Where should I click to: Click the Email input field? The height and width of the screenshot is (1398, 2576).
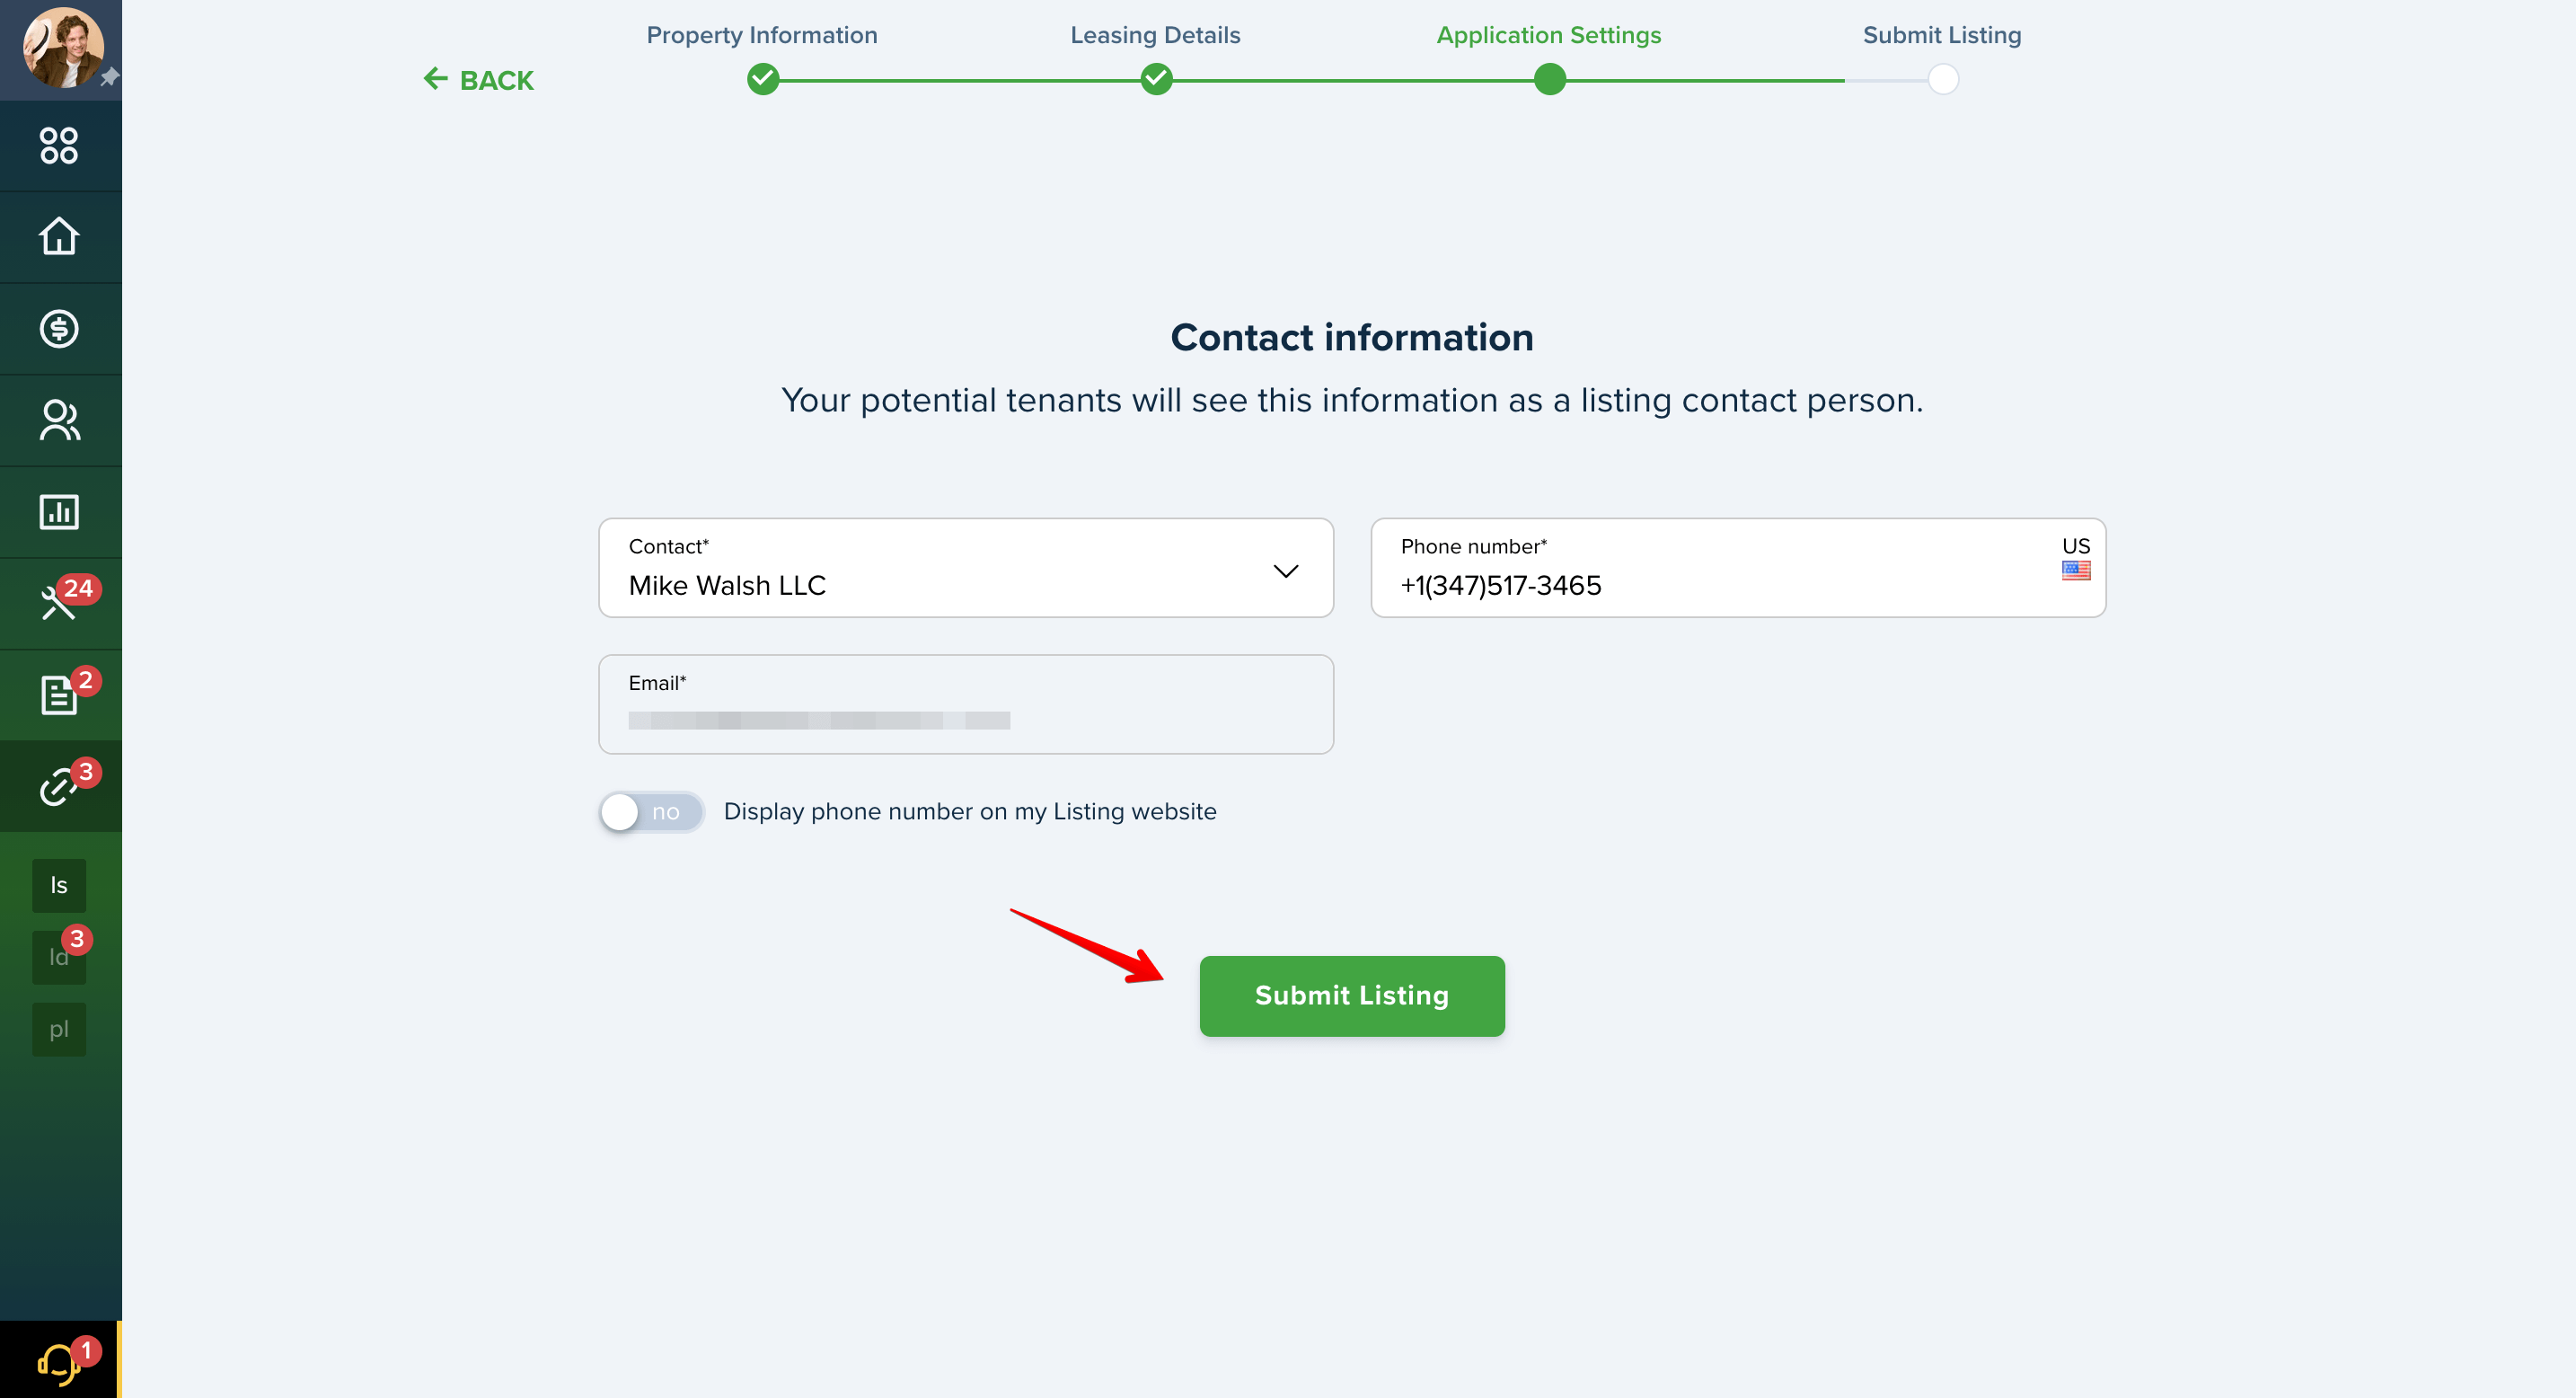click(965, 704)
